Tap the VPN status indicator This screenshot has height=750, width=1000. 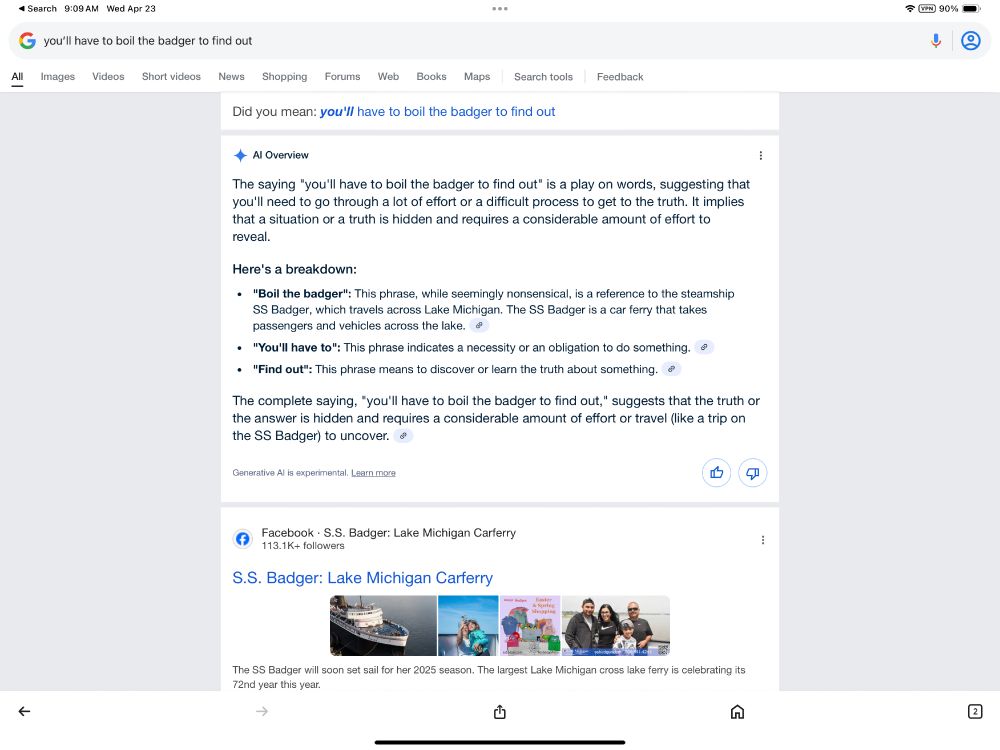point(927,8)
